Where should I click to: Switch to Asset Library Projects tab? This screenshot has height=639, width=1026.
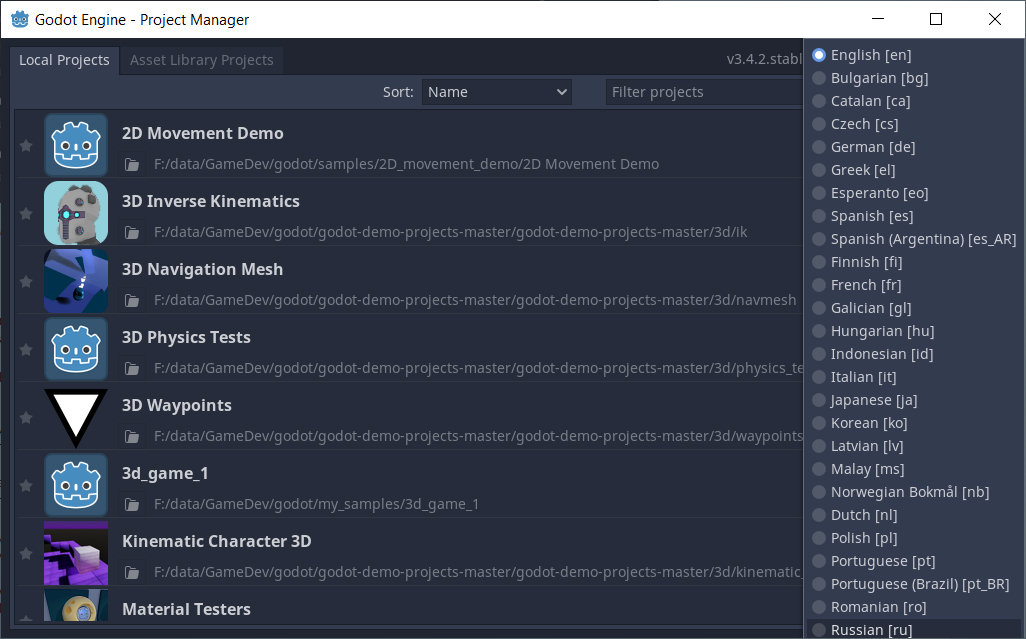(202, 60)
